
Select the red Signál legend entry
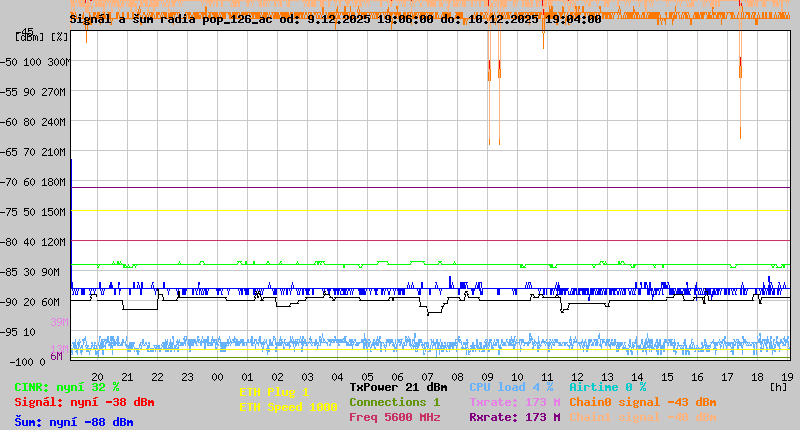pos(84,402)
